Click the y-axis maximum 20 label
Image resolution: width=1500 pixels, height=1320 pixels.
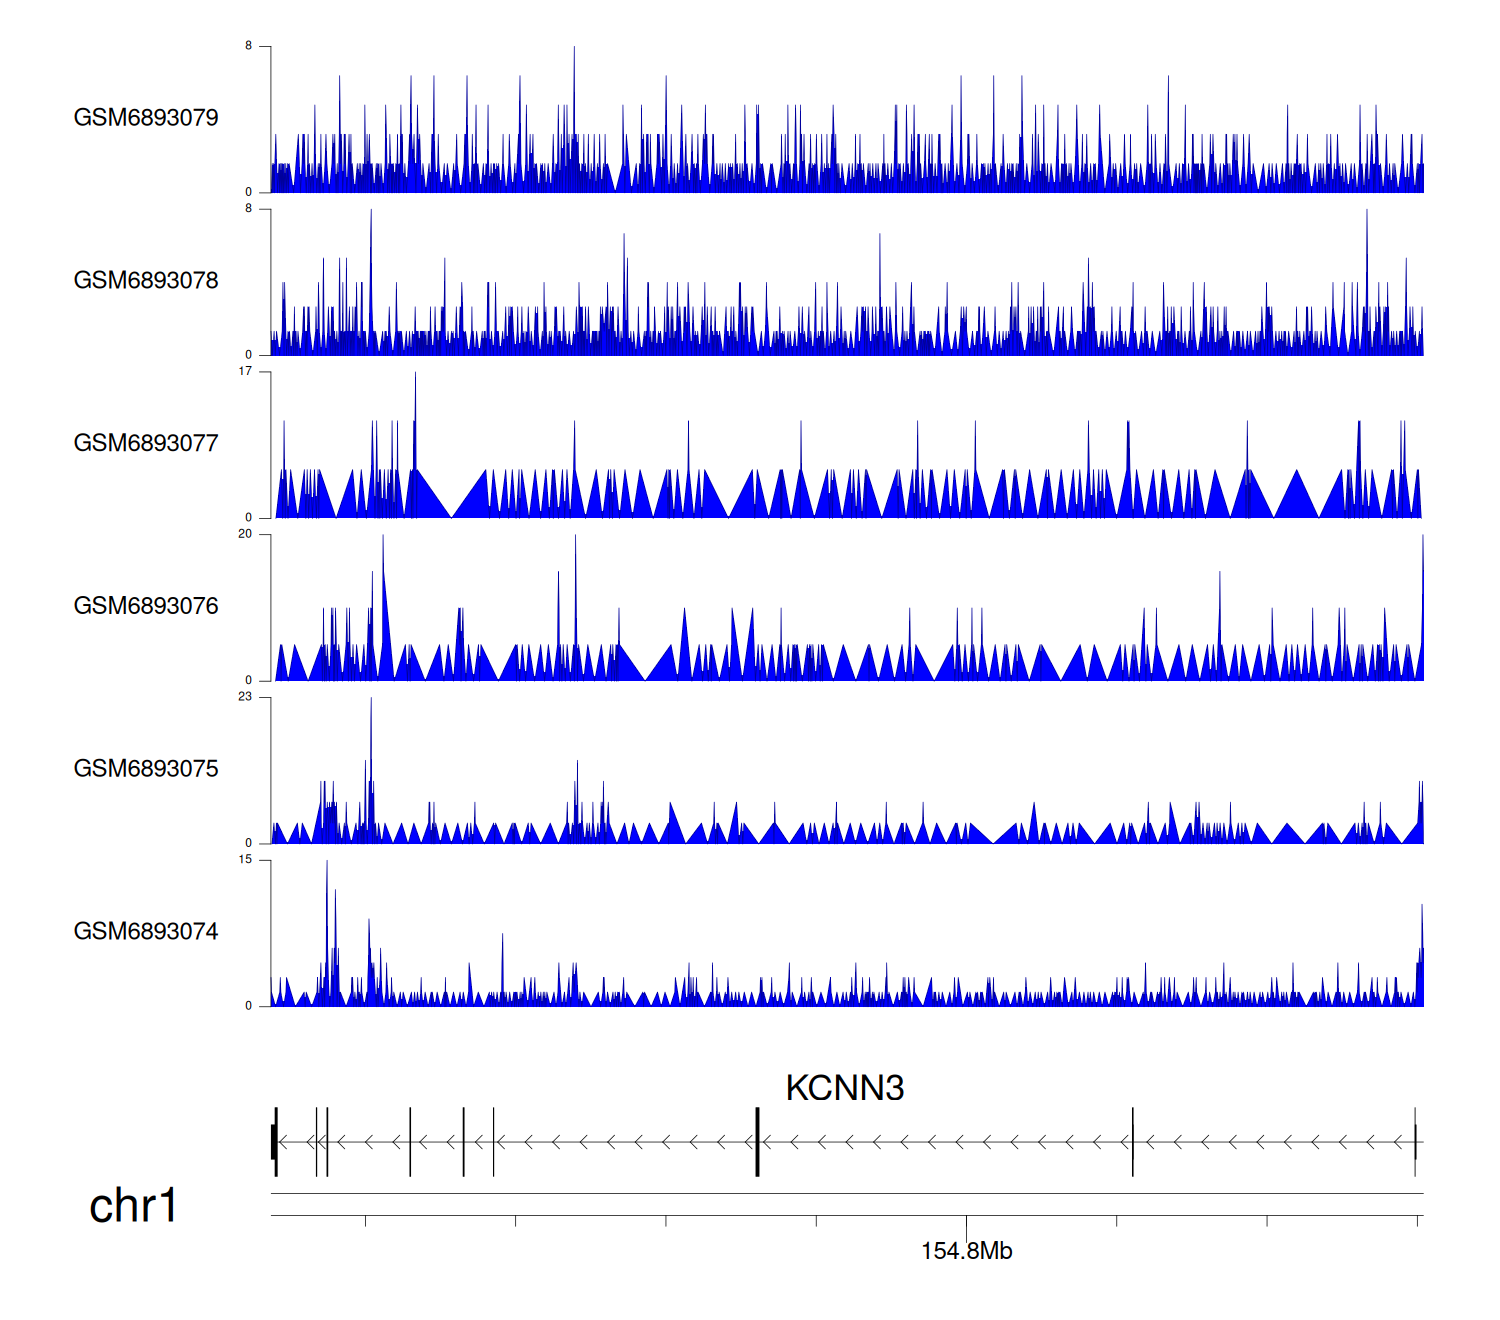point(245,534)
